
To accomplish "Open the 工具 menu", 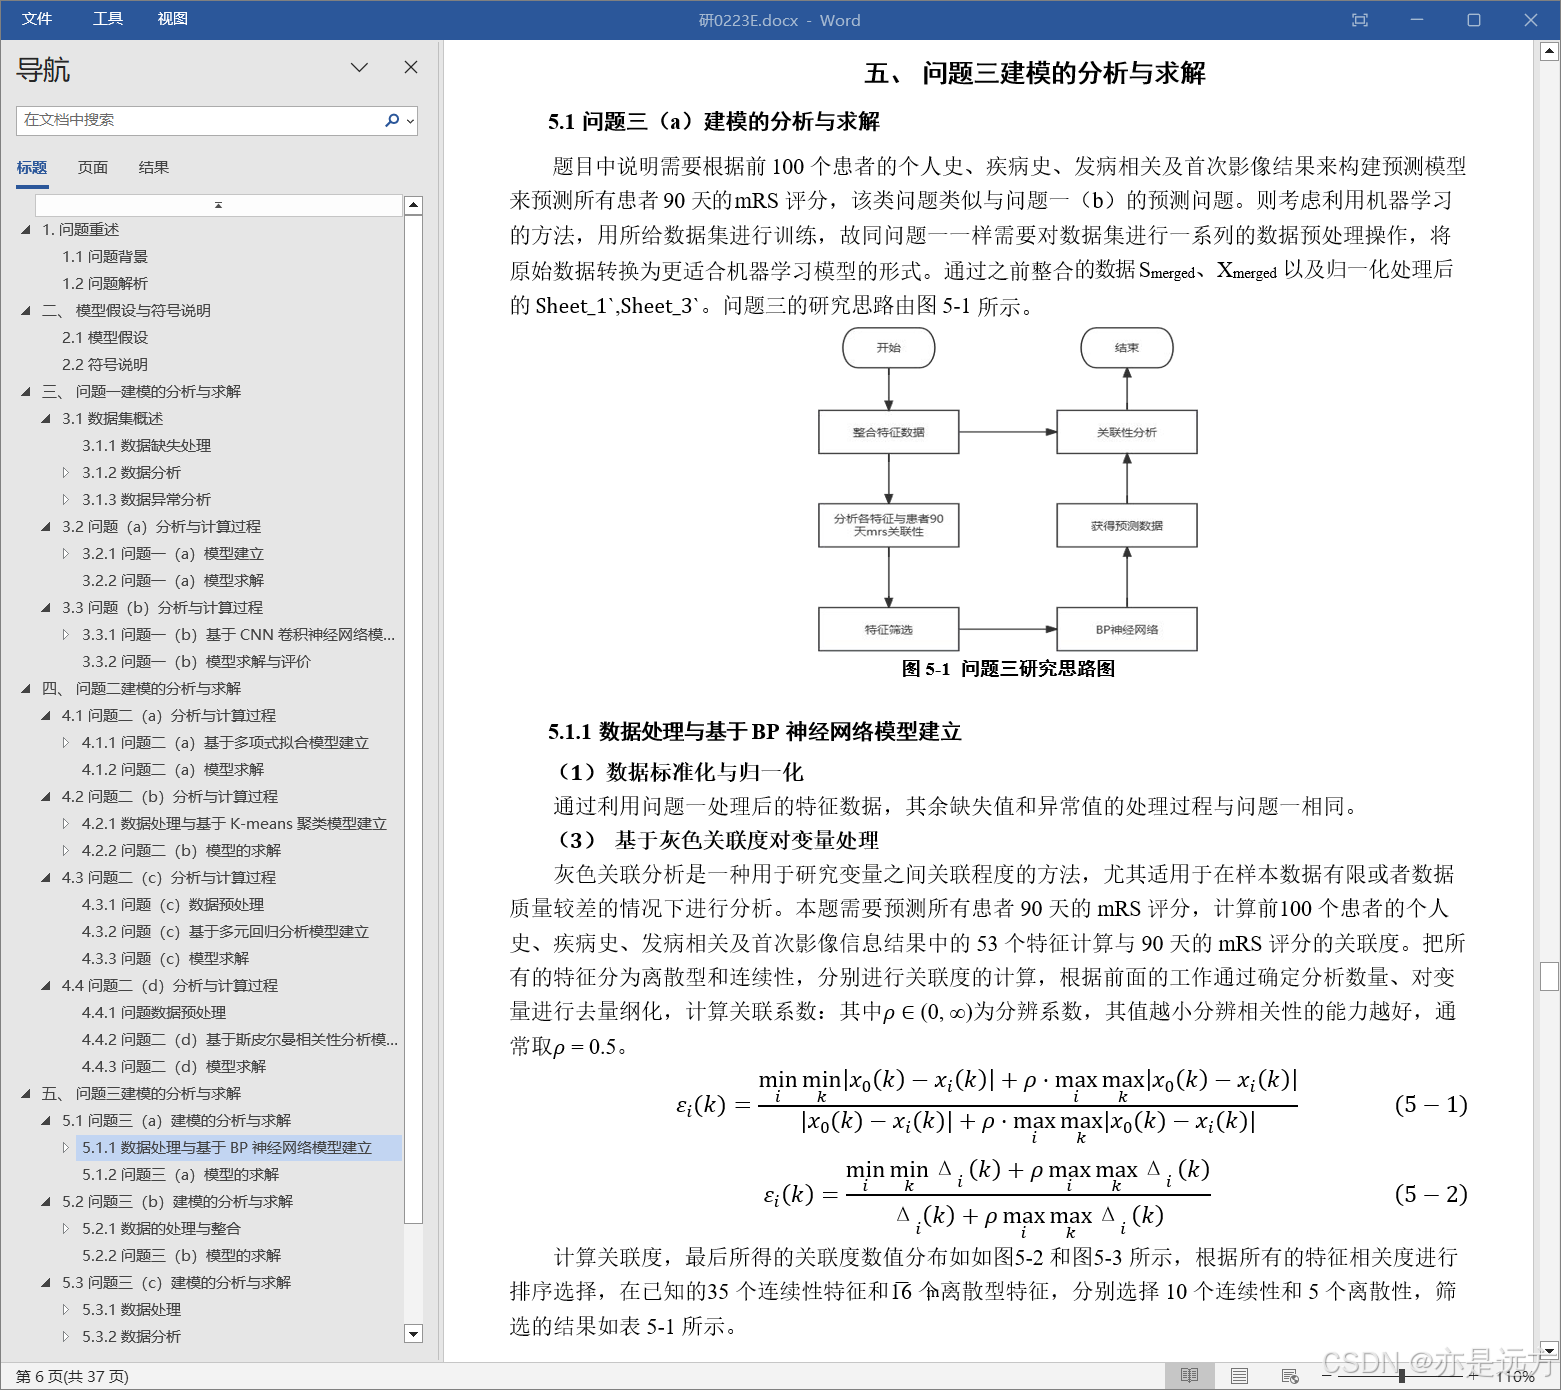I will pos(108,19).
